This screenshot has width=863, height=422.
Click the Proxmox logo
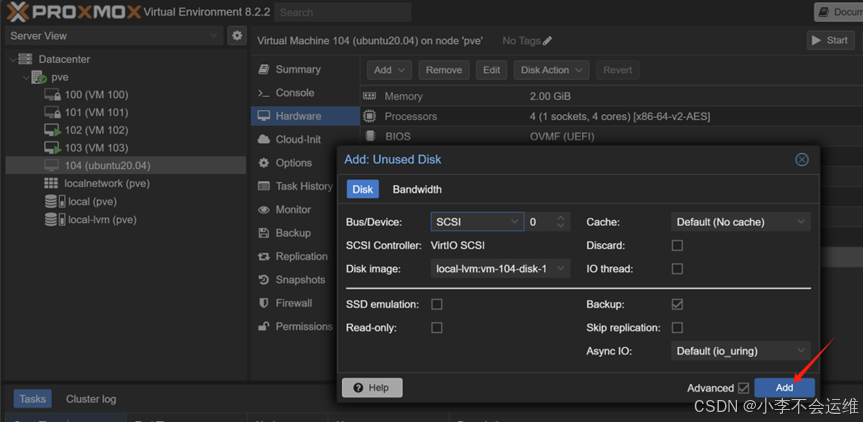73,12
